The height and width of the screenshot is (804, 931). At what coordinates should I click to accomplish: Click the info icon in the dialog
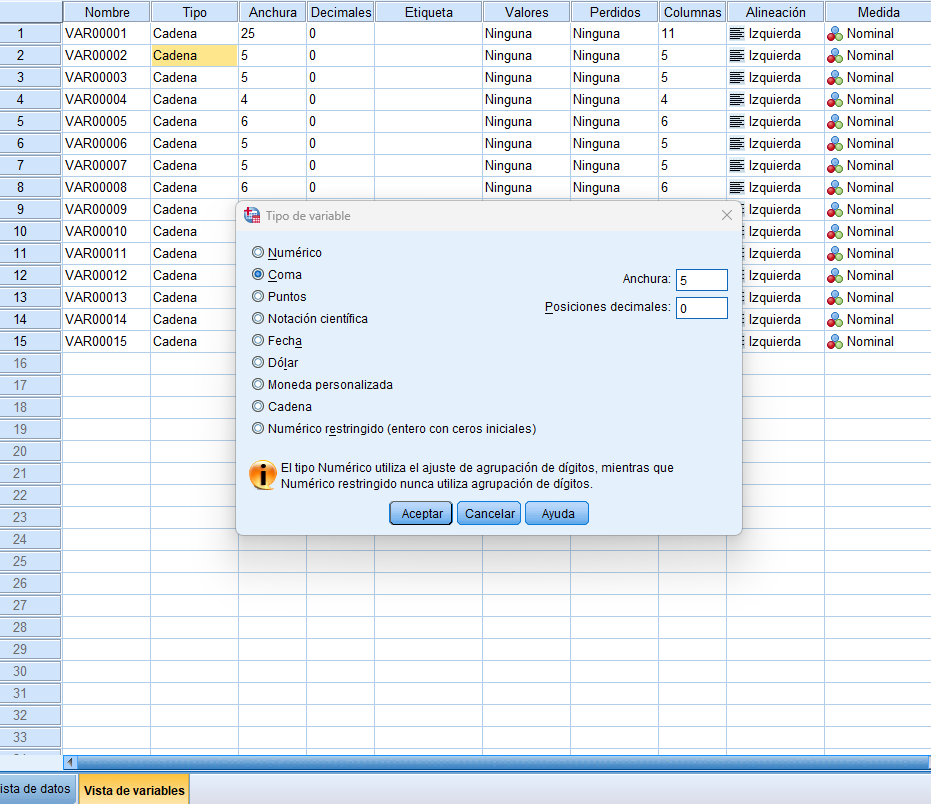(x=262, y=475)
